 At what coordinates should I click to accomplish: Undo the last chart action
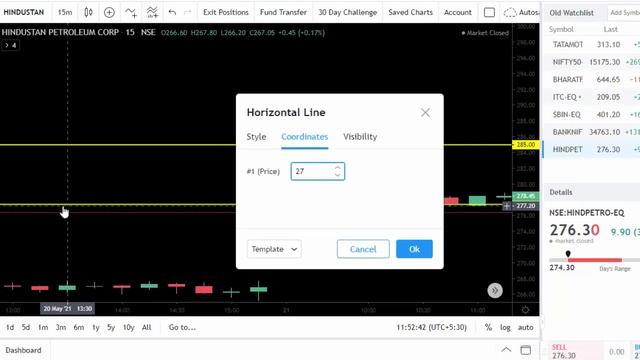(x=172, y=12)
